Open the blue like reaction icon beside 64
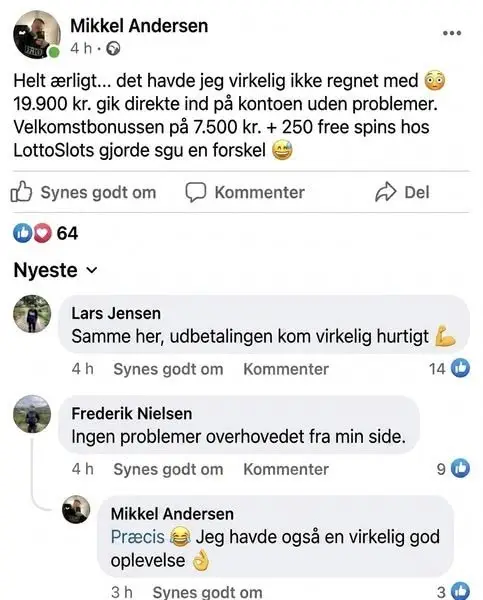This screenshot has height=600, width=483. click(23, 233)
